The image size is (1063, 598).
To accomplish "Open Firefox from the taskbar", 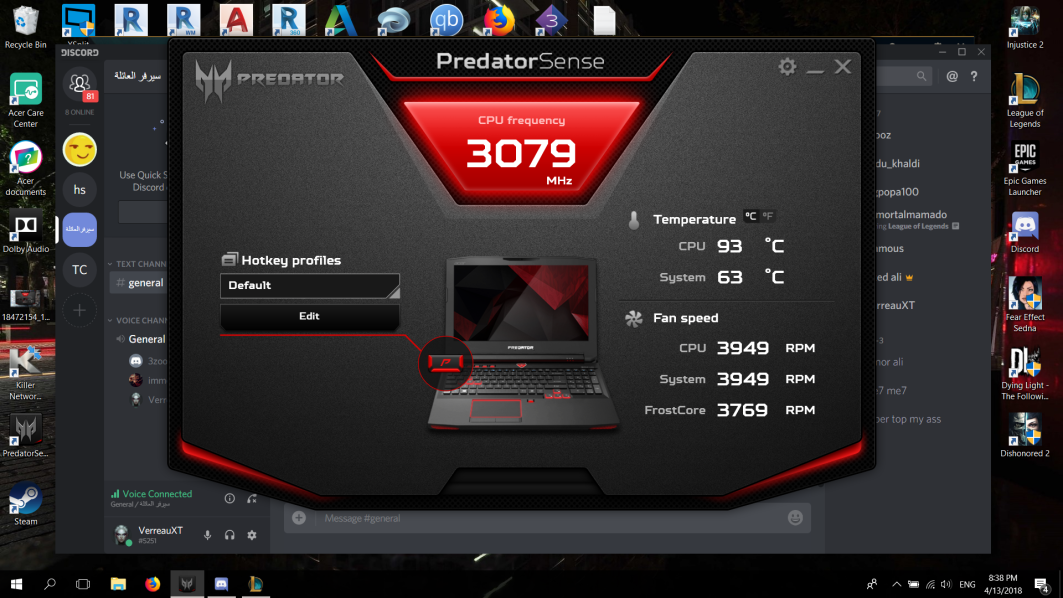I will [x=153, y=584].
